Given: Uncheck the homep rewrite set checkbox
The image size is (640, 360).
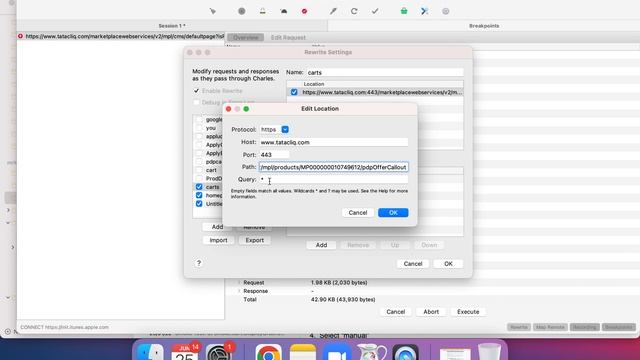Looking at the screenshot, I should click(199, 196).
